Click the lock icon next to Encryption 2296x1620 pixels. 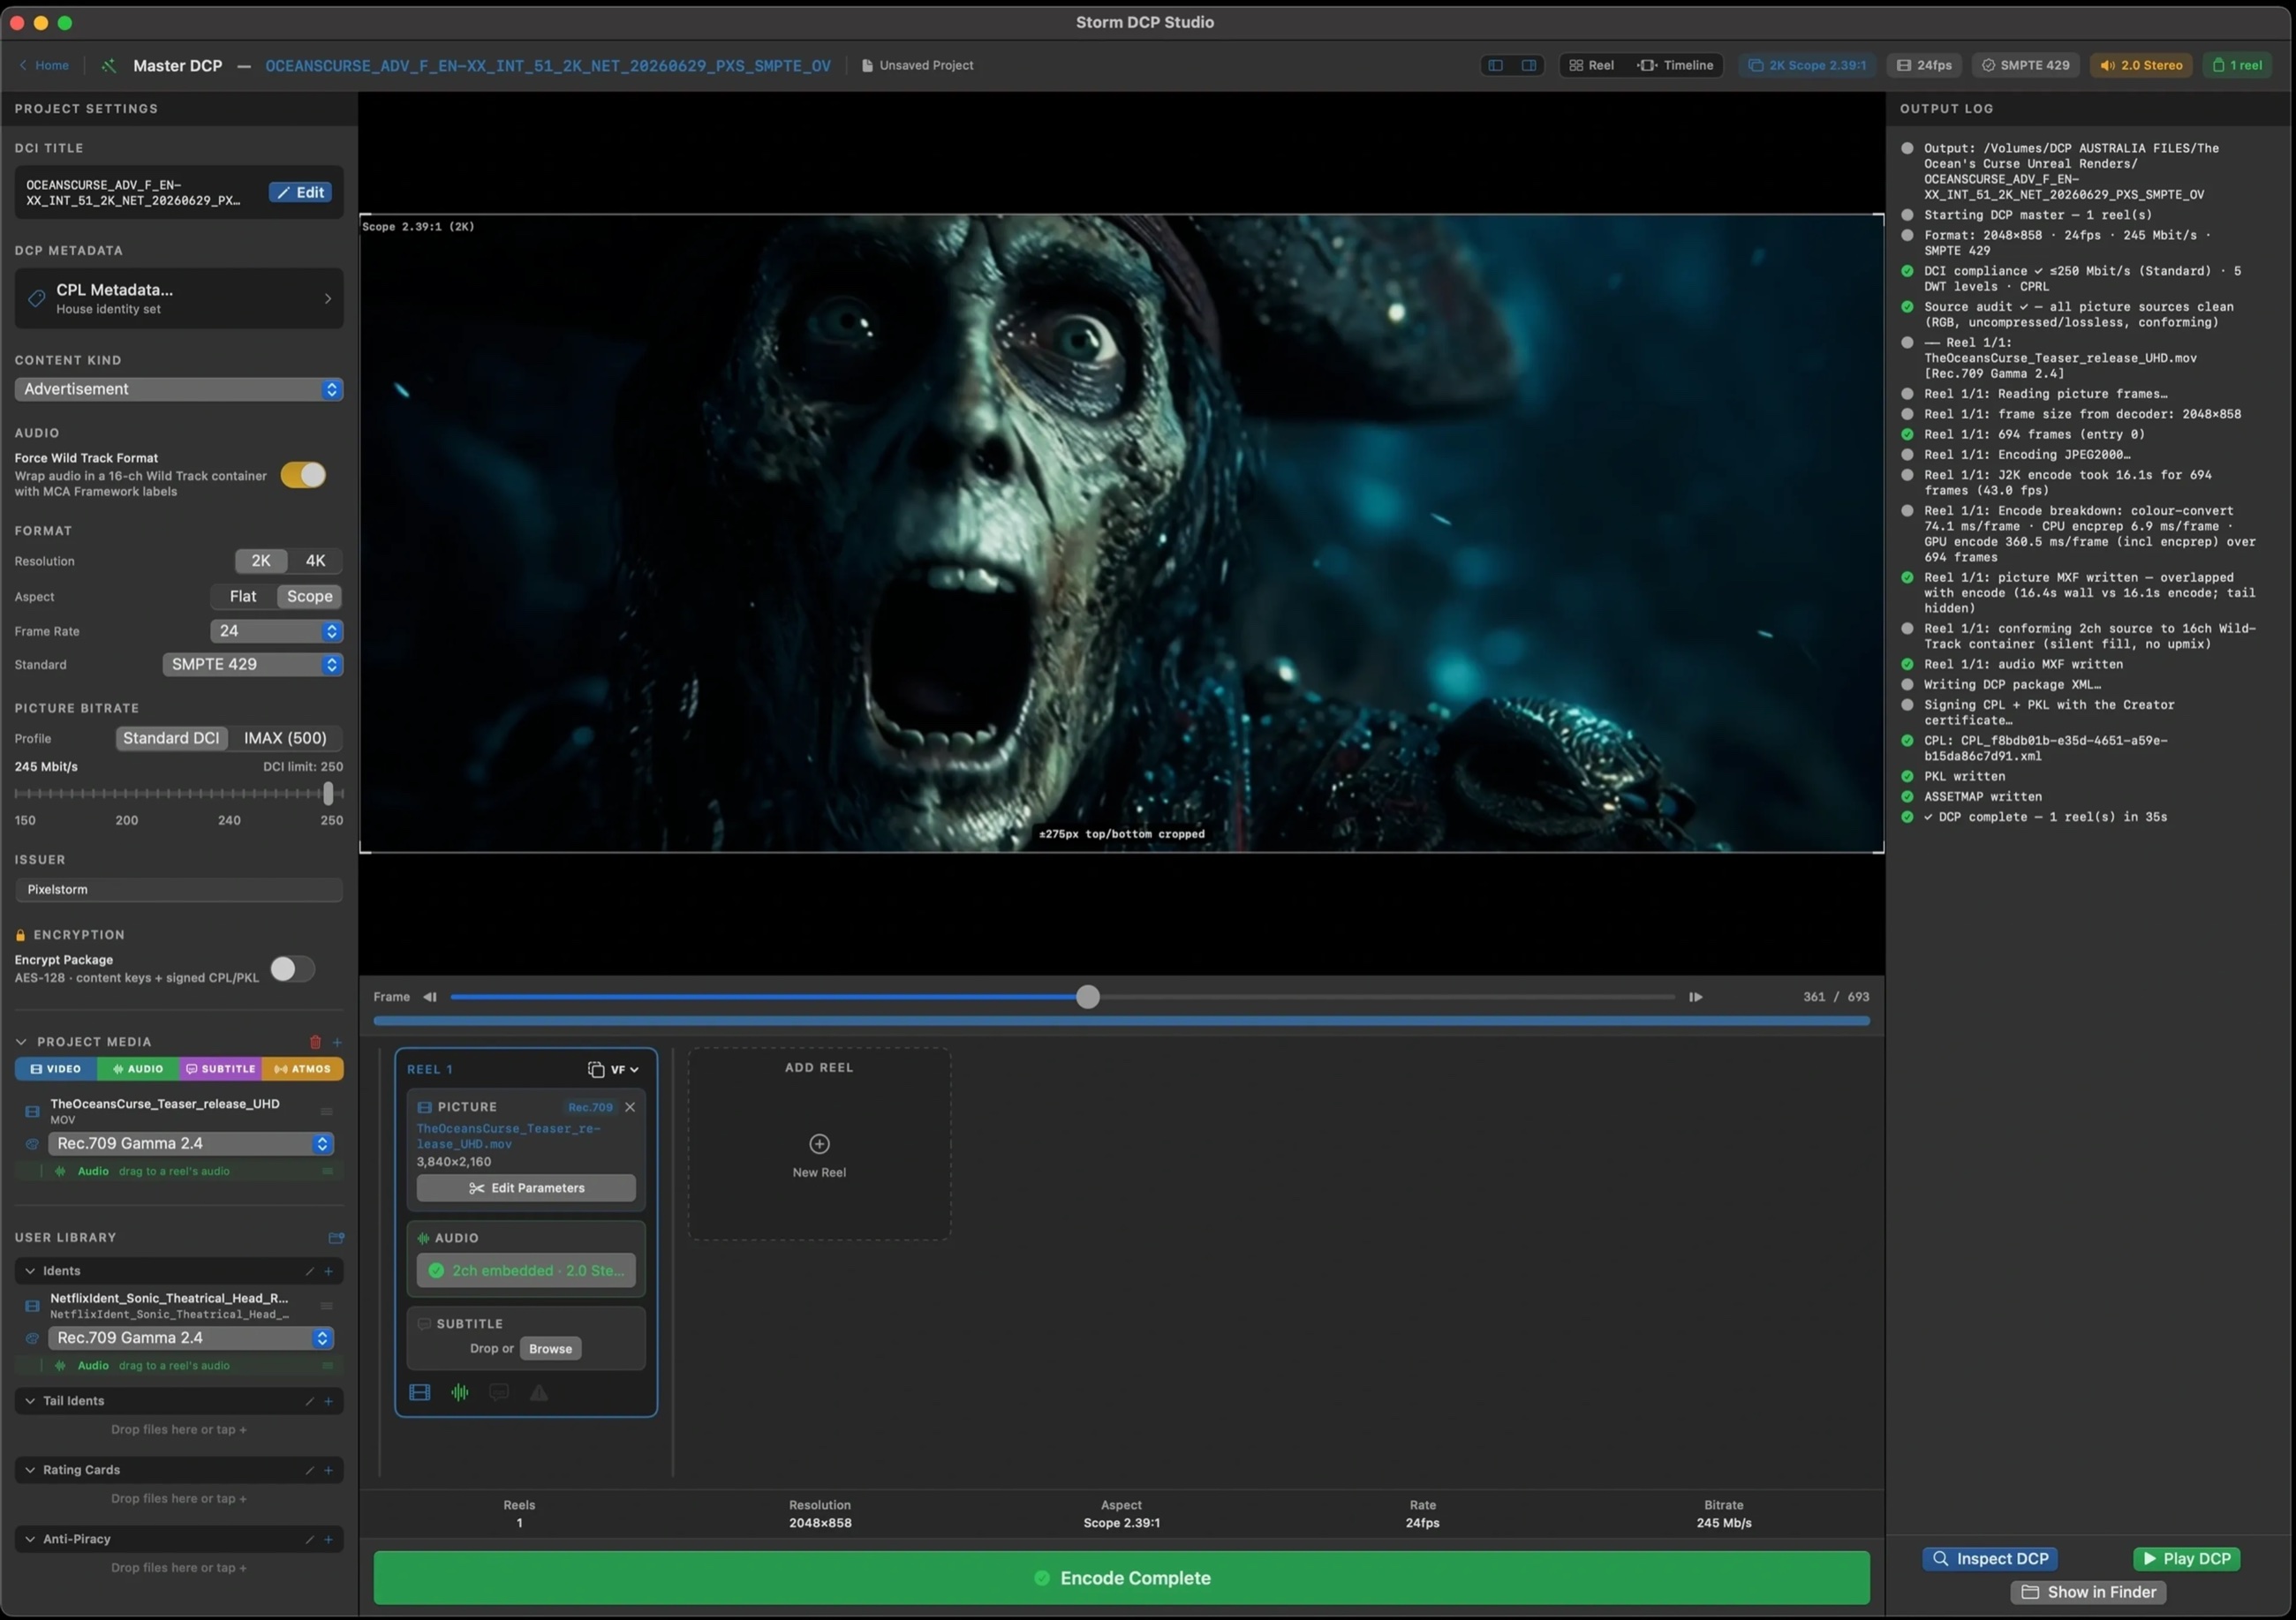point(20,935)
